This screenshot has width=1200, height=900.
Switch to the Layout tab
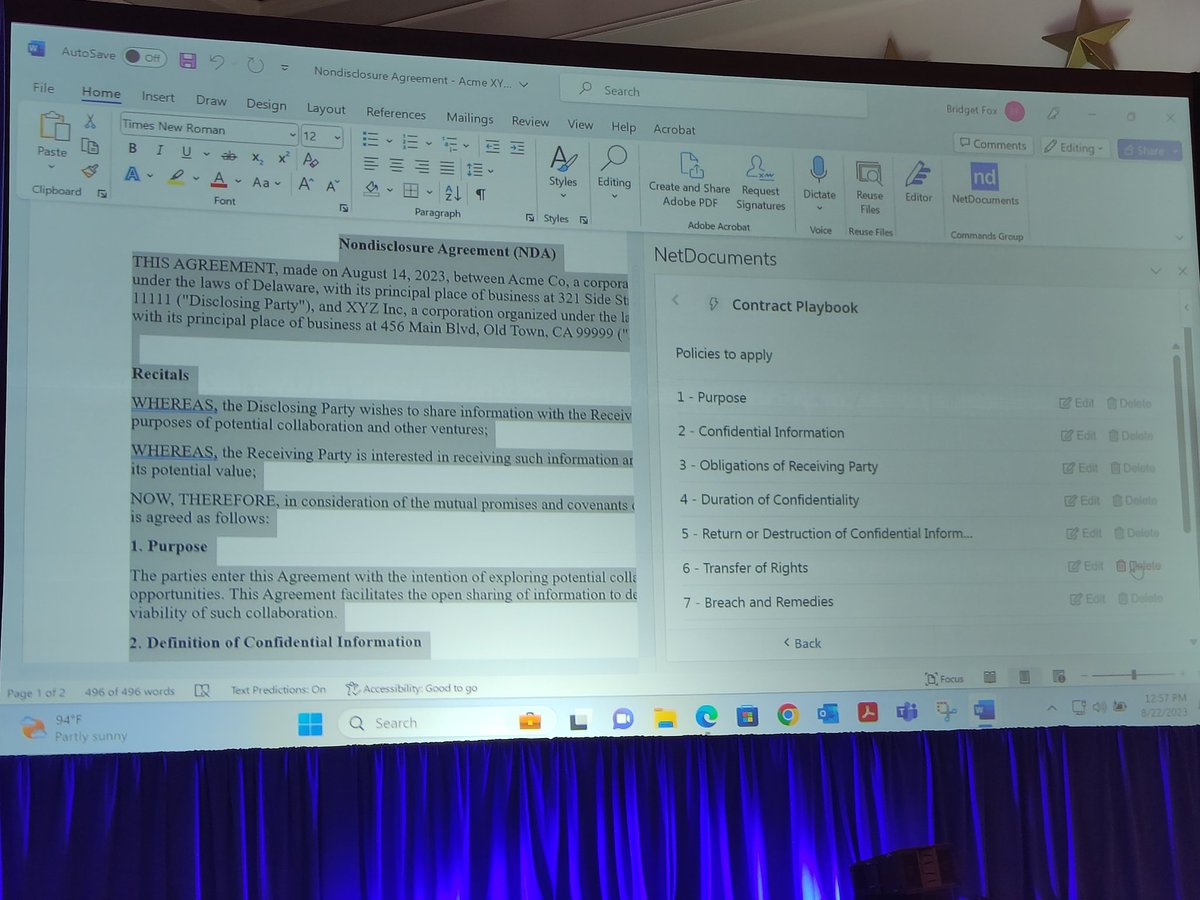(326, 108)
